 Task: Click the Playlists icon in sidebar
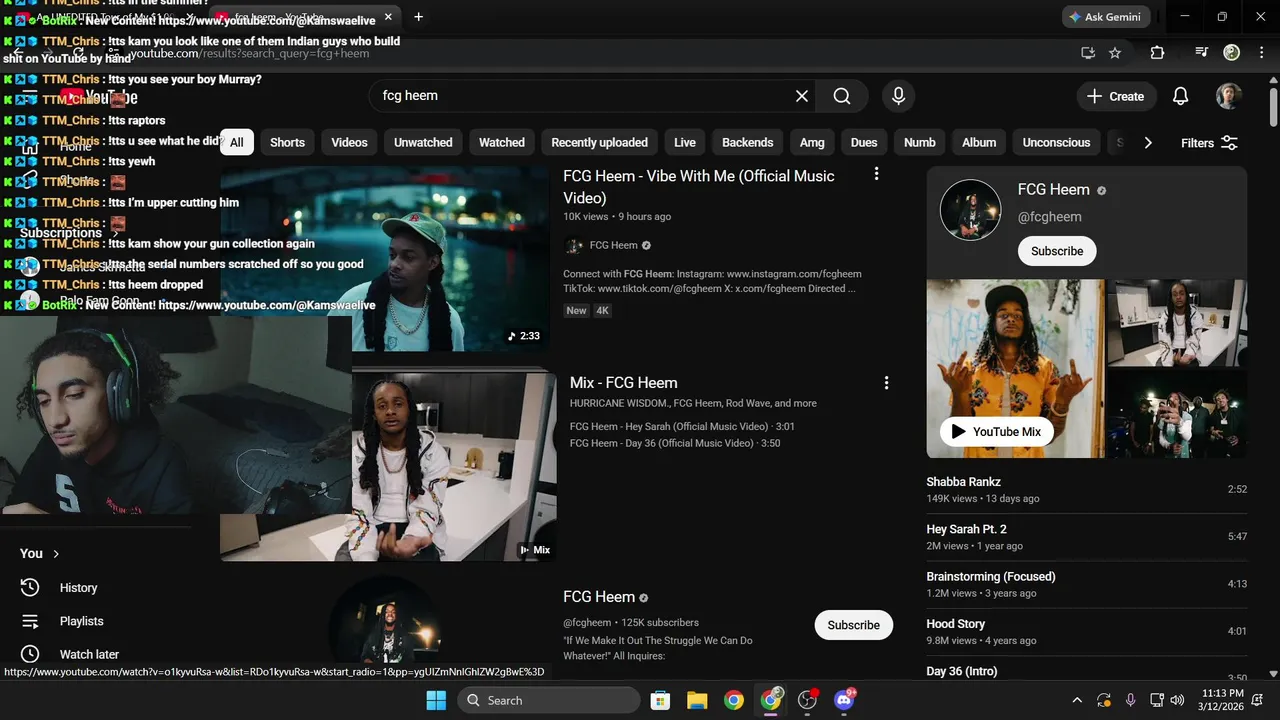click(30, 621)
